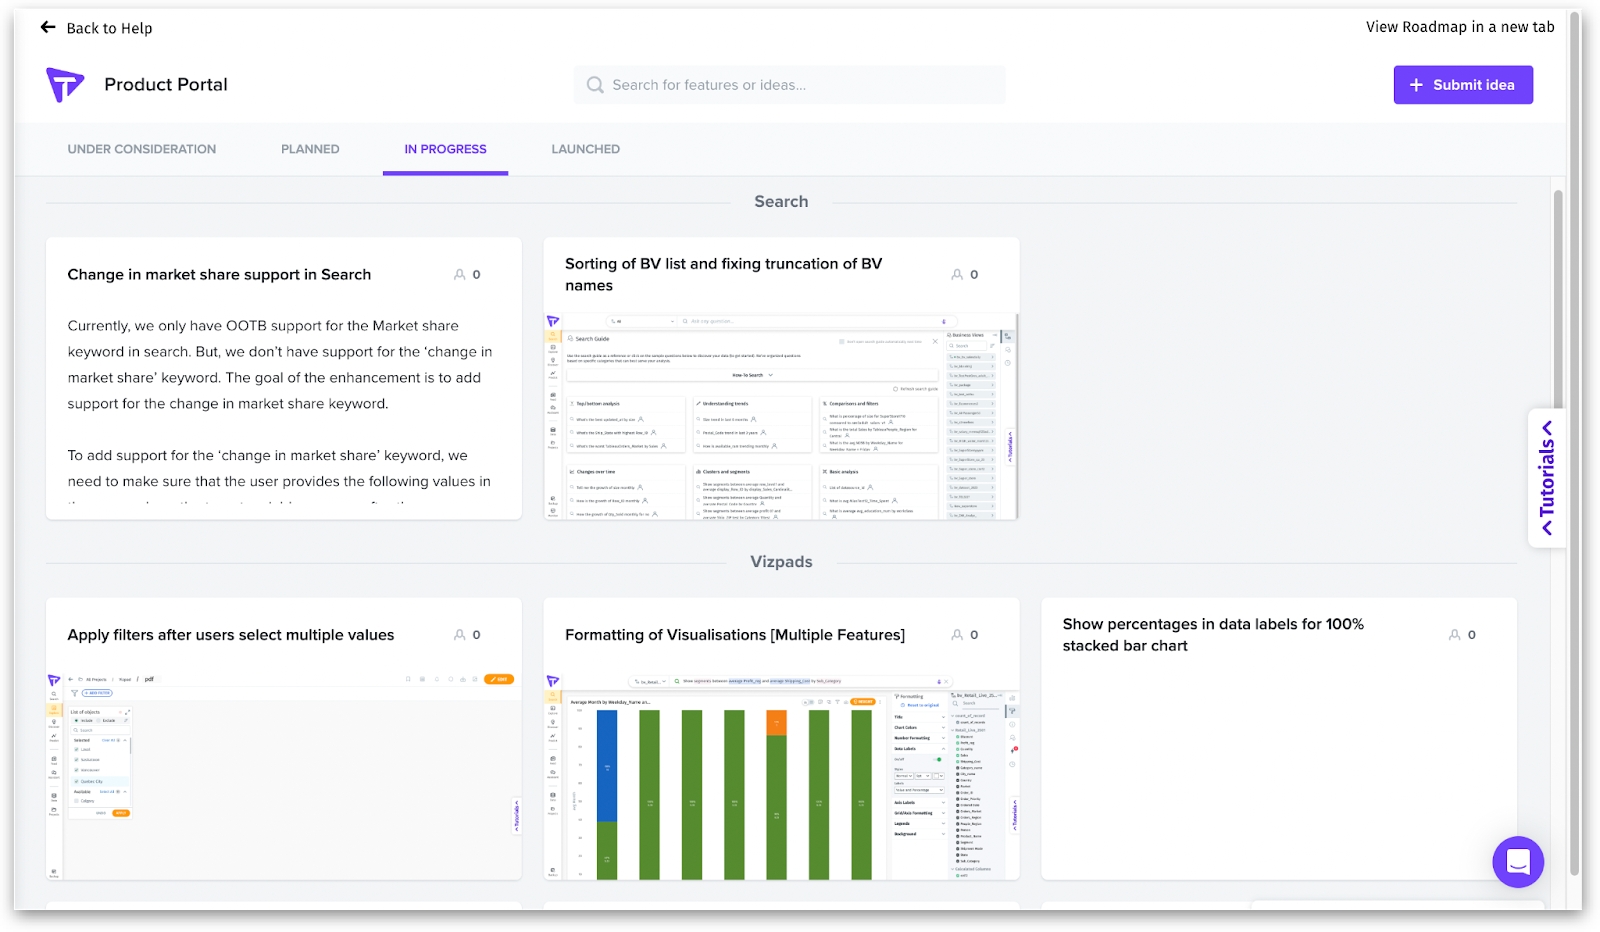Viewport: 1600px width, 932px height.
Task: Expand the Tutorials side panel
Action: (x=1546, y=477)
